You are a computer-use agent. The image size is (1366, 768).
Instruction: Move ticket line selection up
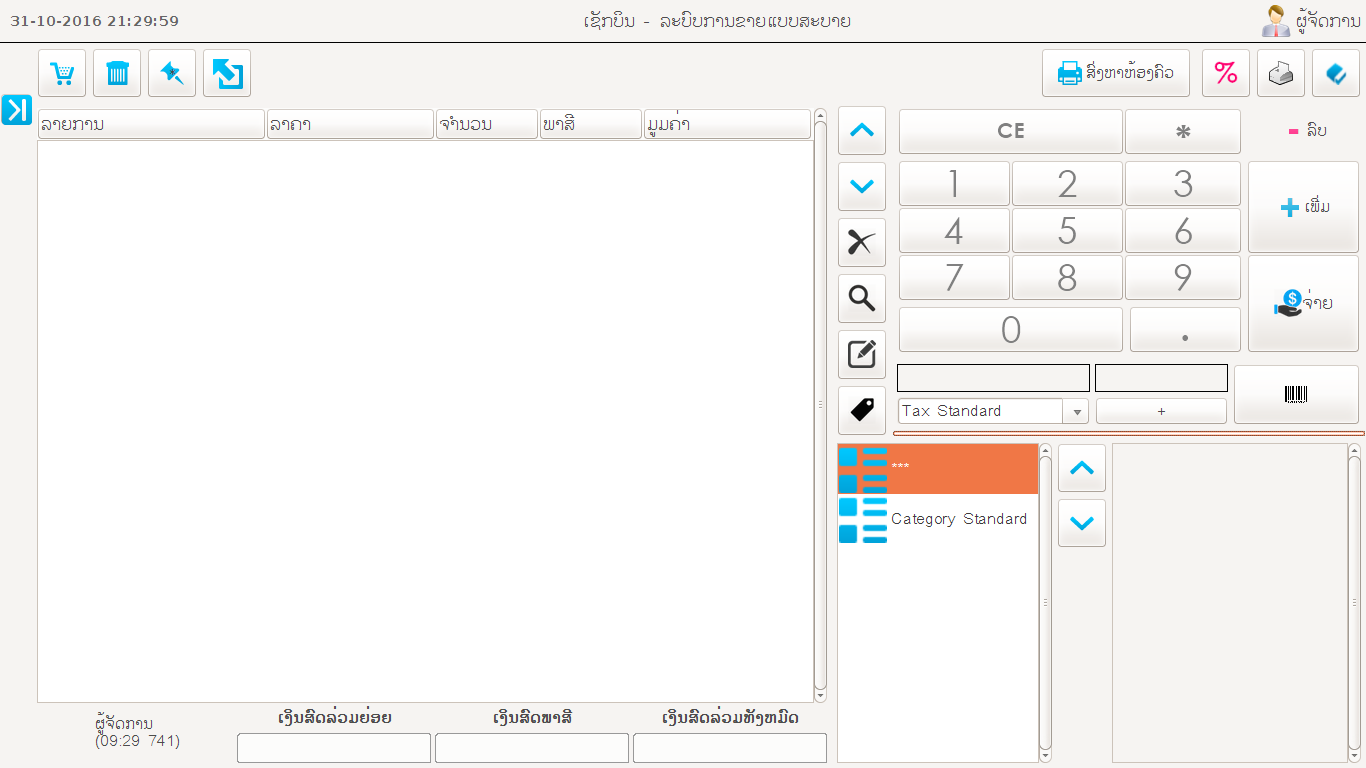coord(861,130)
